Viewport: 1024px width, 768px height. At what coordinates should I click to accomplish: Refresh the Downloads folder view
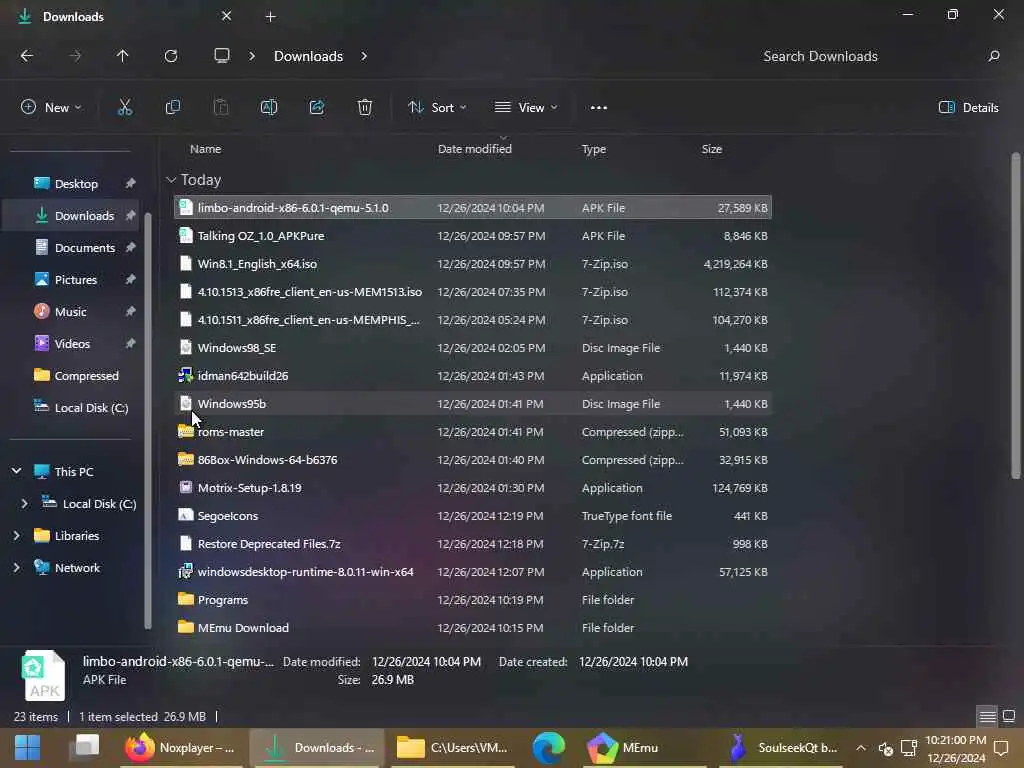point(171,56)
